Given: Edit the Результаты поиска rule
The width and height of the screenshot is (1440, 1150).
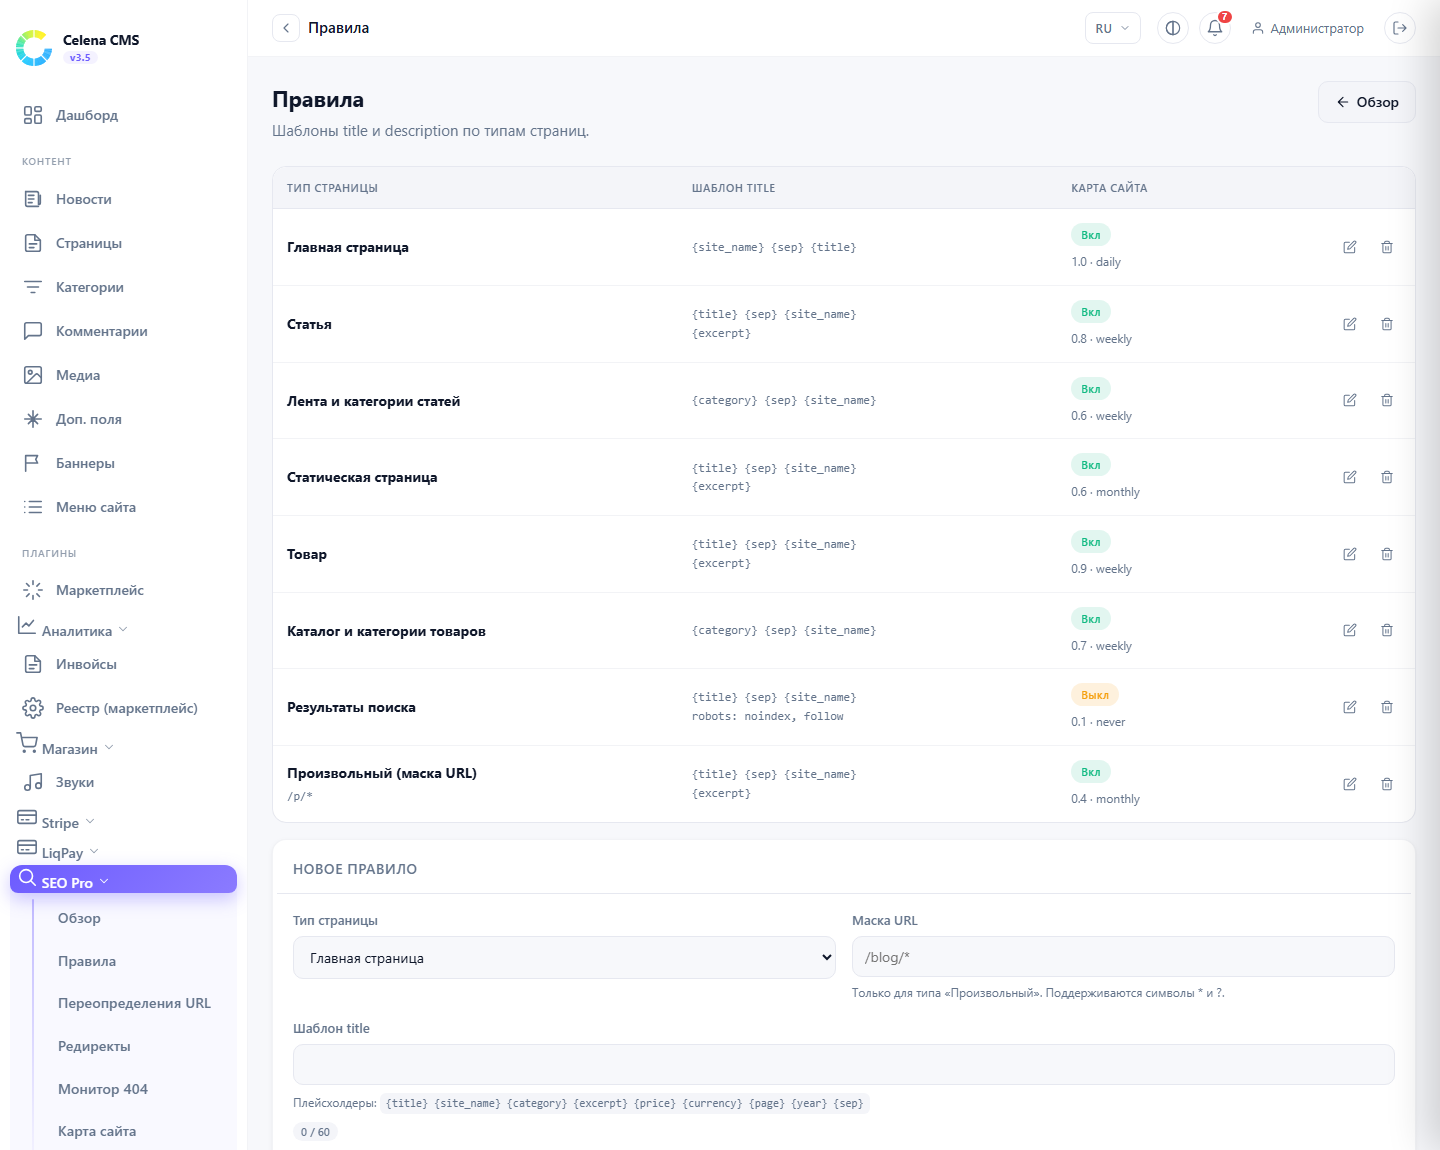Looking at the screenshot, I should (1350, 707).
